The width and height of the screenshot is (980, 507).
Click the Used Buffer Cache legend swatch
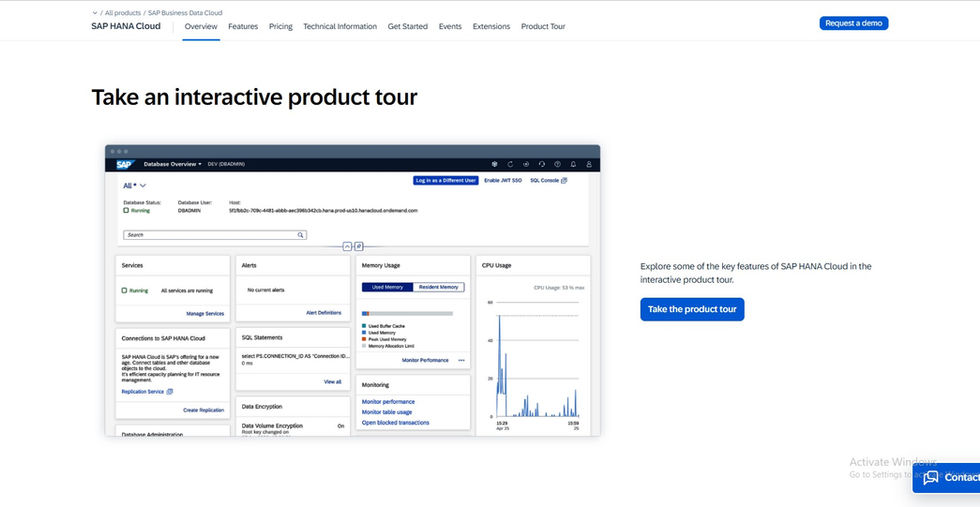pos(364,326)
